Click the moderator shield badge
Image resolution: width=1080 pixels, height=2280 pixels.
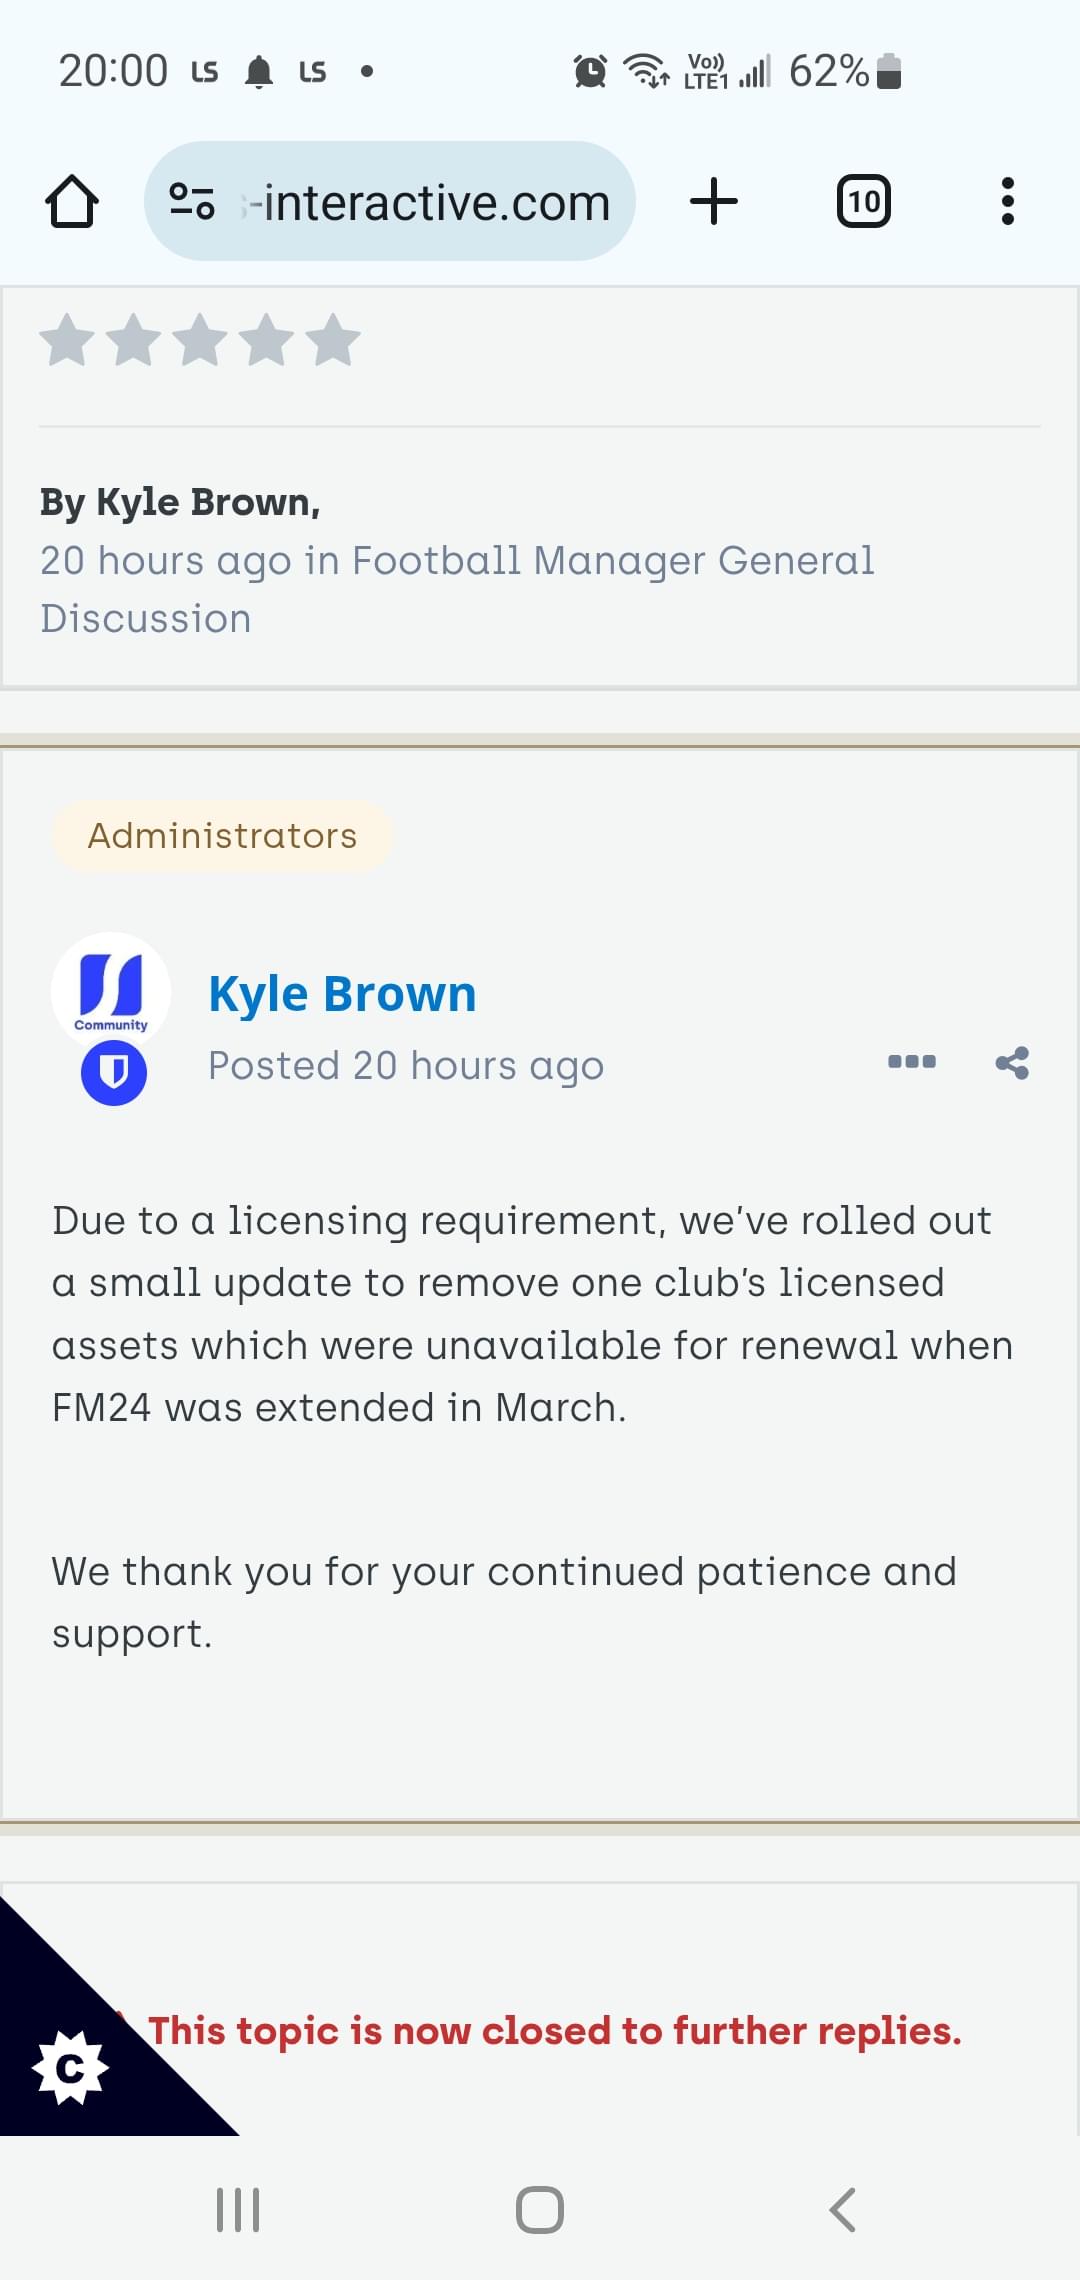[x=114, y=1073]
